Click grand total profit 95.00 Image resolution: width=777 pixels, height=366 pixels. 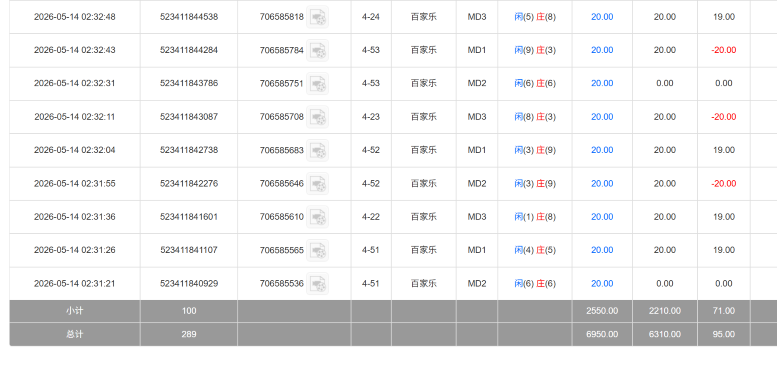(723, 334)
